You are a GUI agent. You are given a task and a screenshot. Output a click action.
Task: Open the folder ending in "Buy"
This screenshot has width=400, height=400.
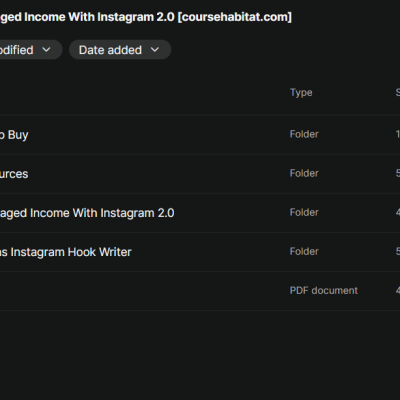tap(14, 135)
